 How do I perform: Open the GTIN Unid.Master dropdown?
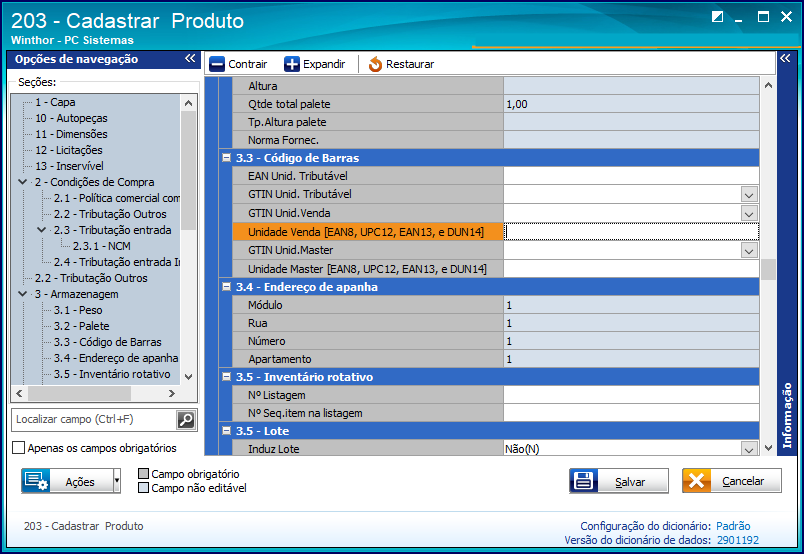(749, 251)
